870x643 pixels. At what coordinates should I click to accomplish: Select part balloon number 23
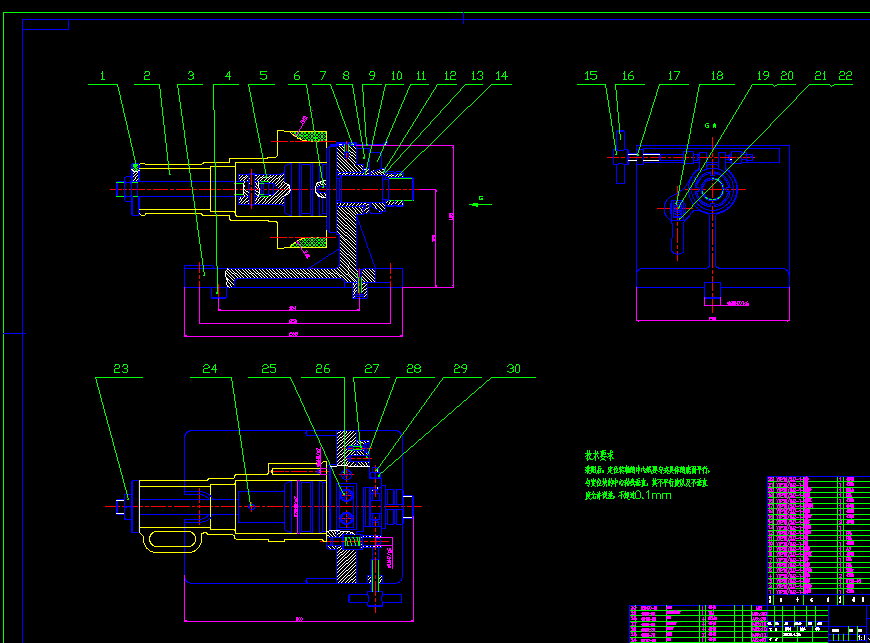(121, 369)
